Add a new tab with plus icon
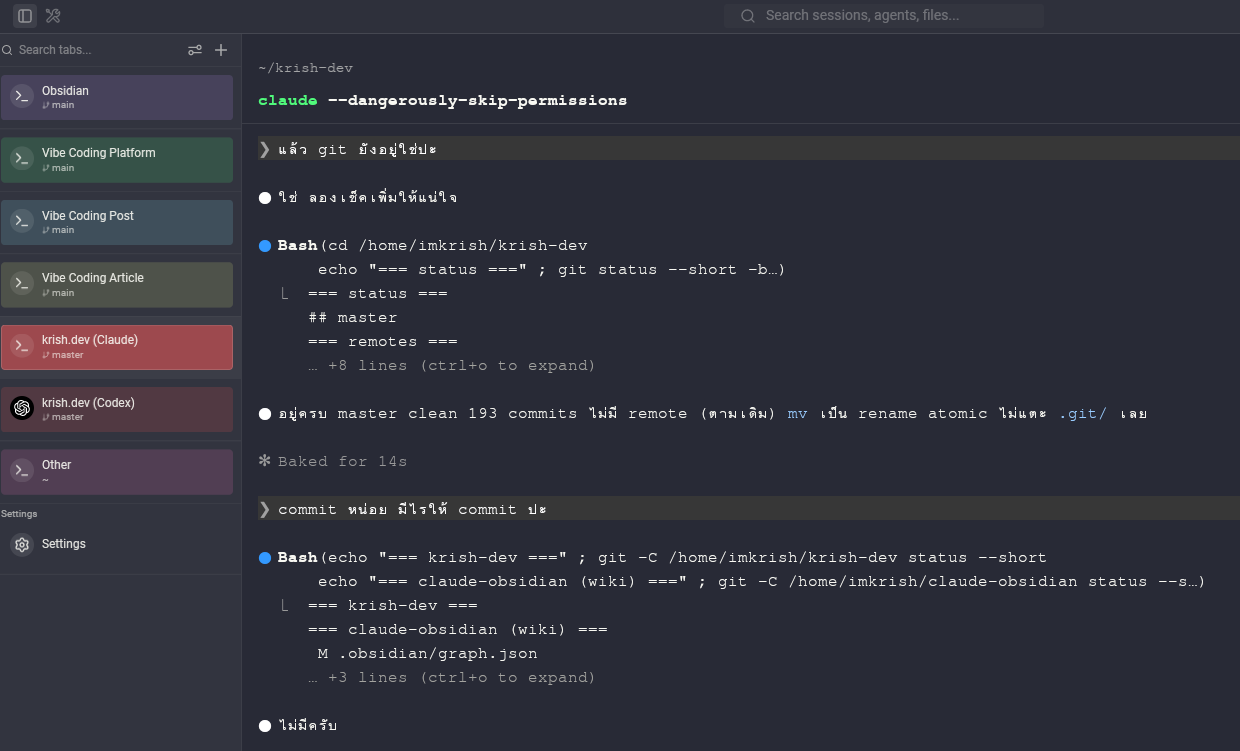The image size is (1240, 751). coord(221,50)
